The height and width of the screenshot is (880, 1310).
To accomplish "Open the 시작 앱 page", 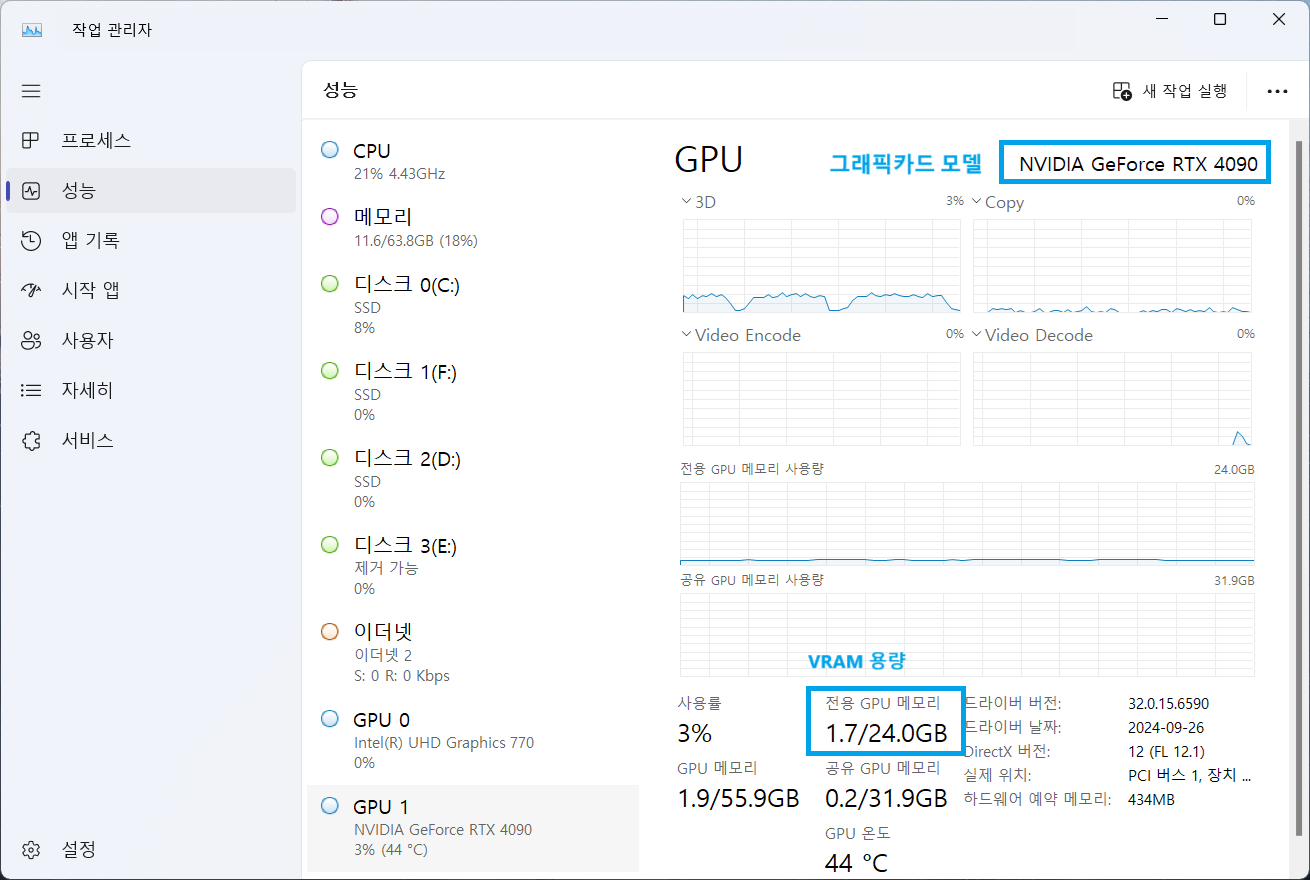I will pyautogui.click(x=151, y=290).
